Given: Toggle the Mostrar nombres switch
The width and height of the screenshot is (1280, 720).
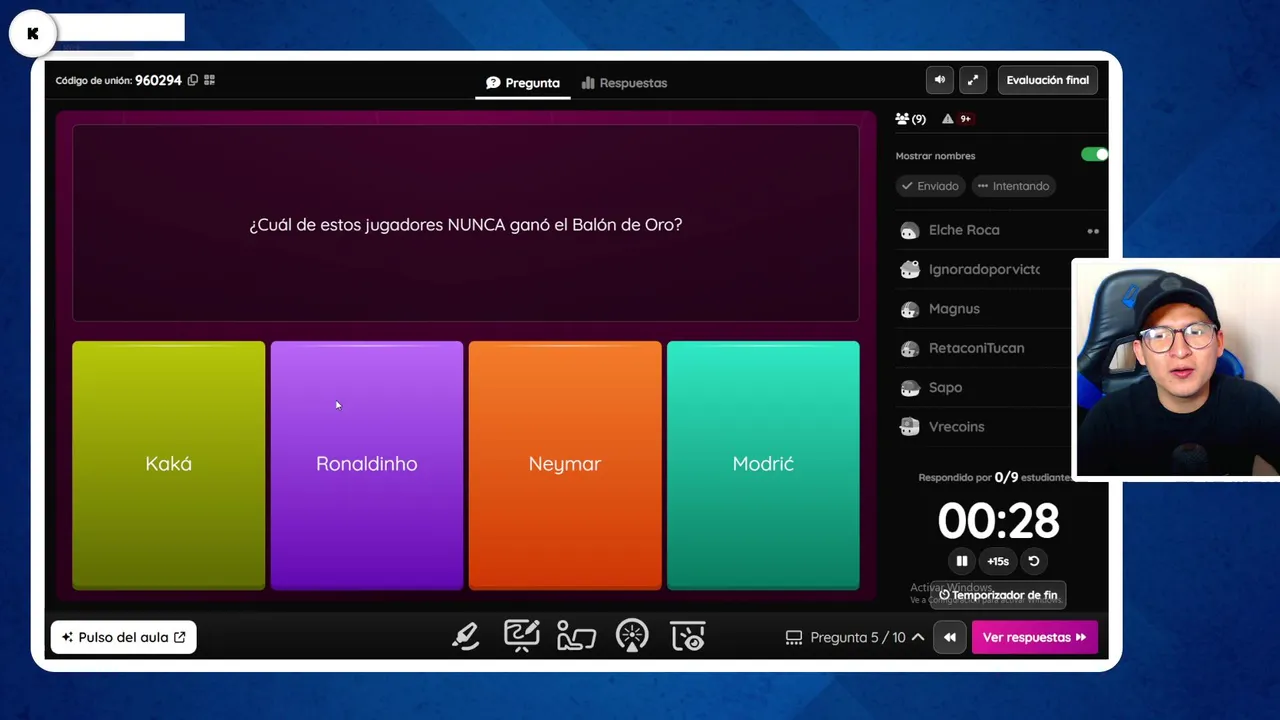Looking at the screenshot, I should point(1094,155).
